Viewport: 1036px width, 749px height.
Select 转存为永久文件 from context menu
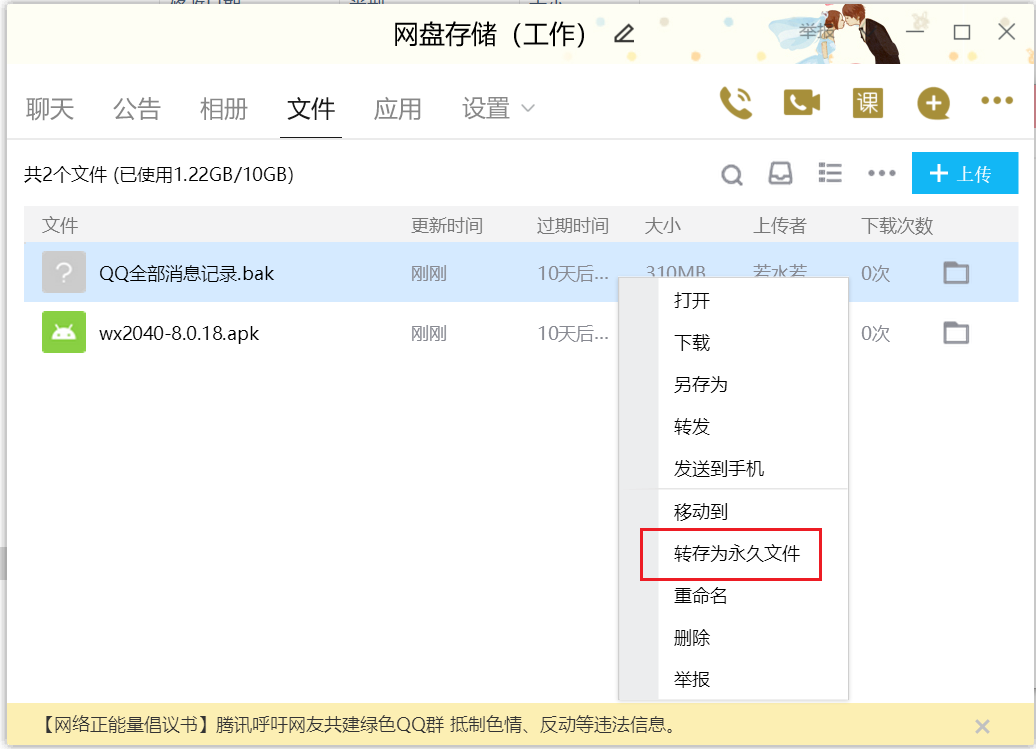pyautogui.click(x=730, y=553)
